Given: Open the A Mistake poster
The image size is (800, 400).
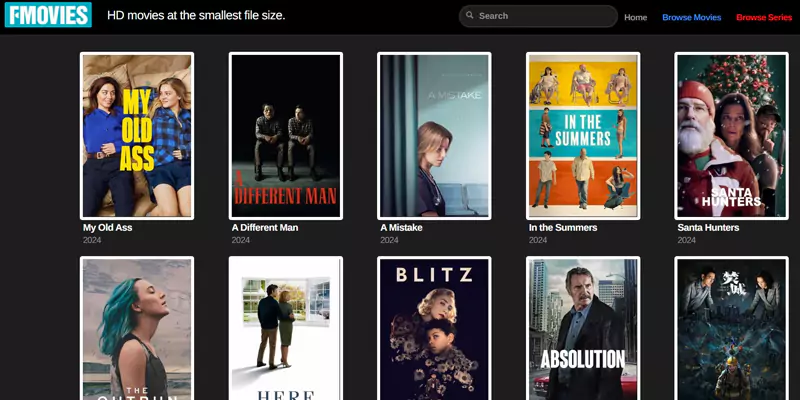Looking at the screenshot, I should coord(434,136).
